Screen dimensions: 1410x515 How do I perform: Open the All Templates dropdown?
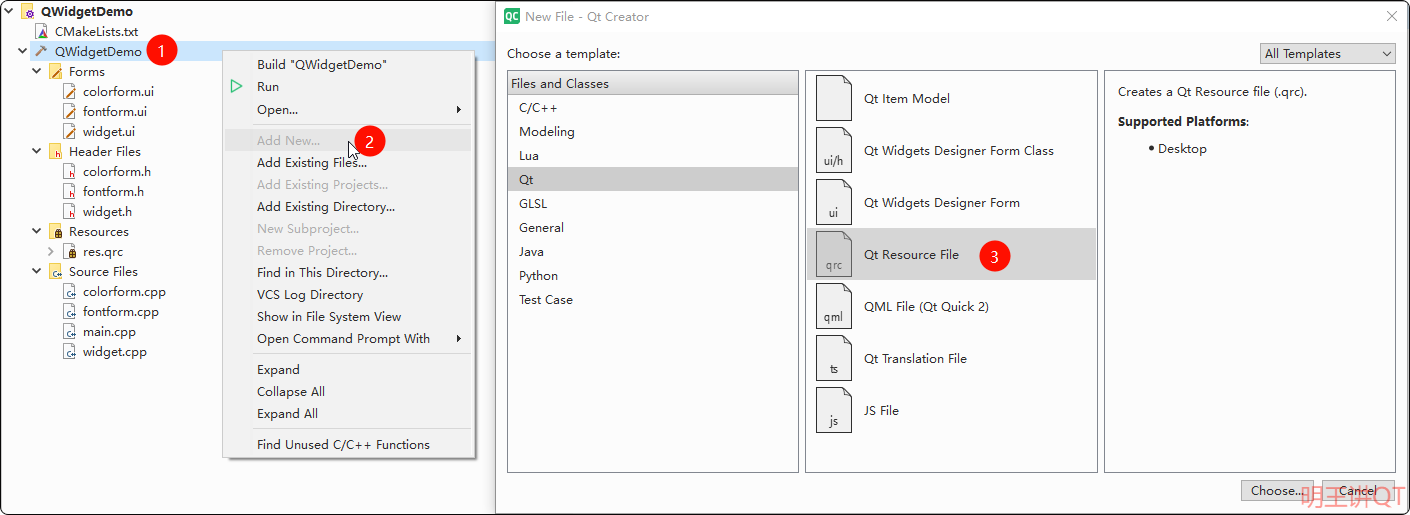pyautogui.click(x=1327, y=53)
